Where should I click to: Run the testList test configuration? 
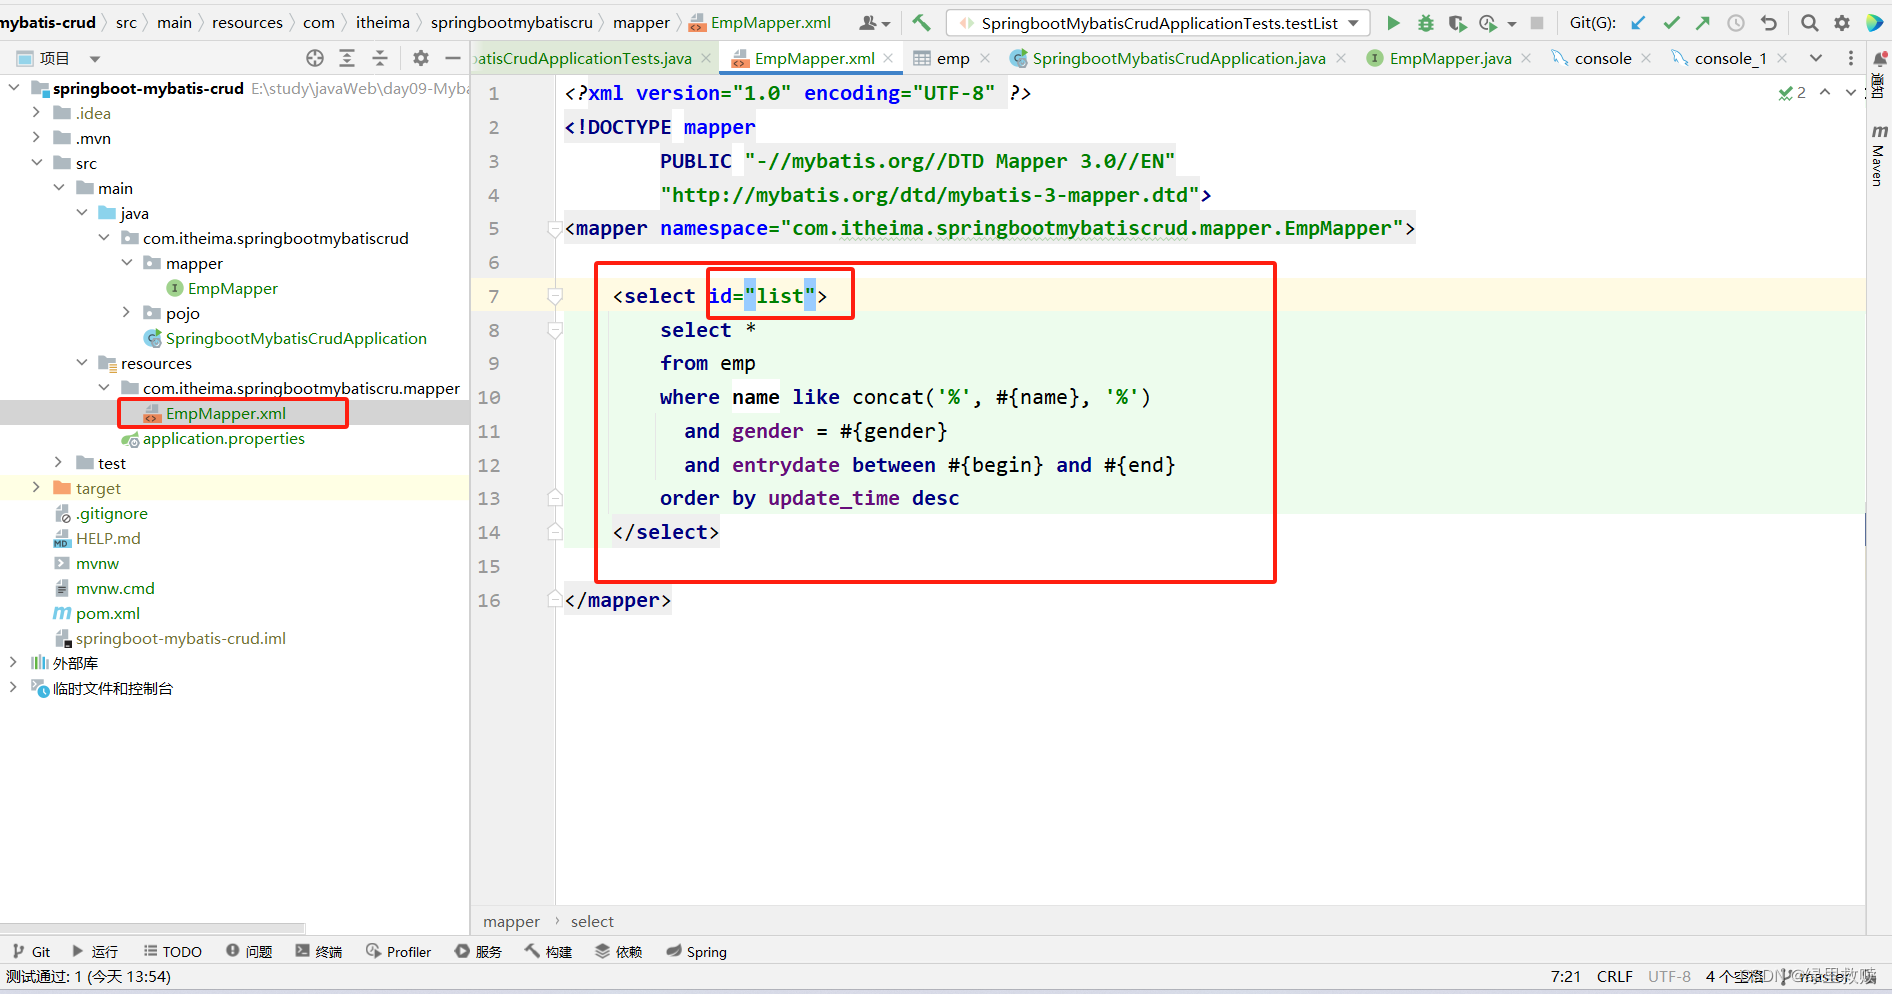click(x=1394, y=22)
